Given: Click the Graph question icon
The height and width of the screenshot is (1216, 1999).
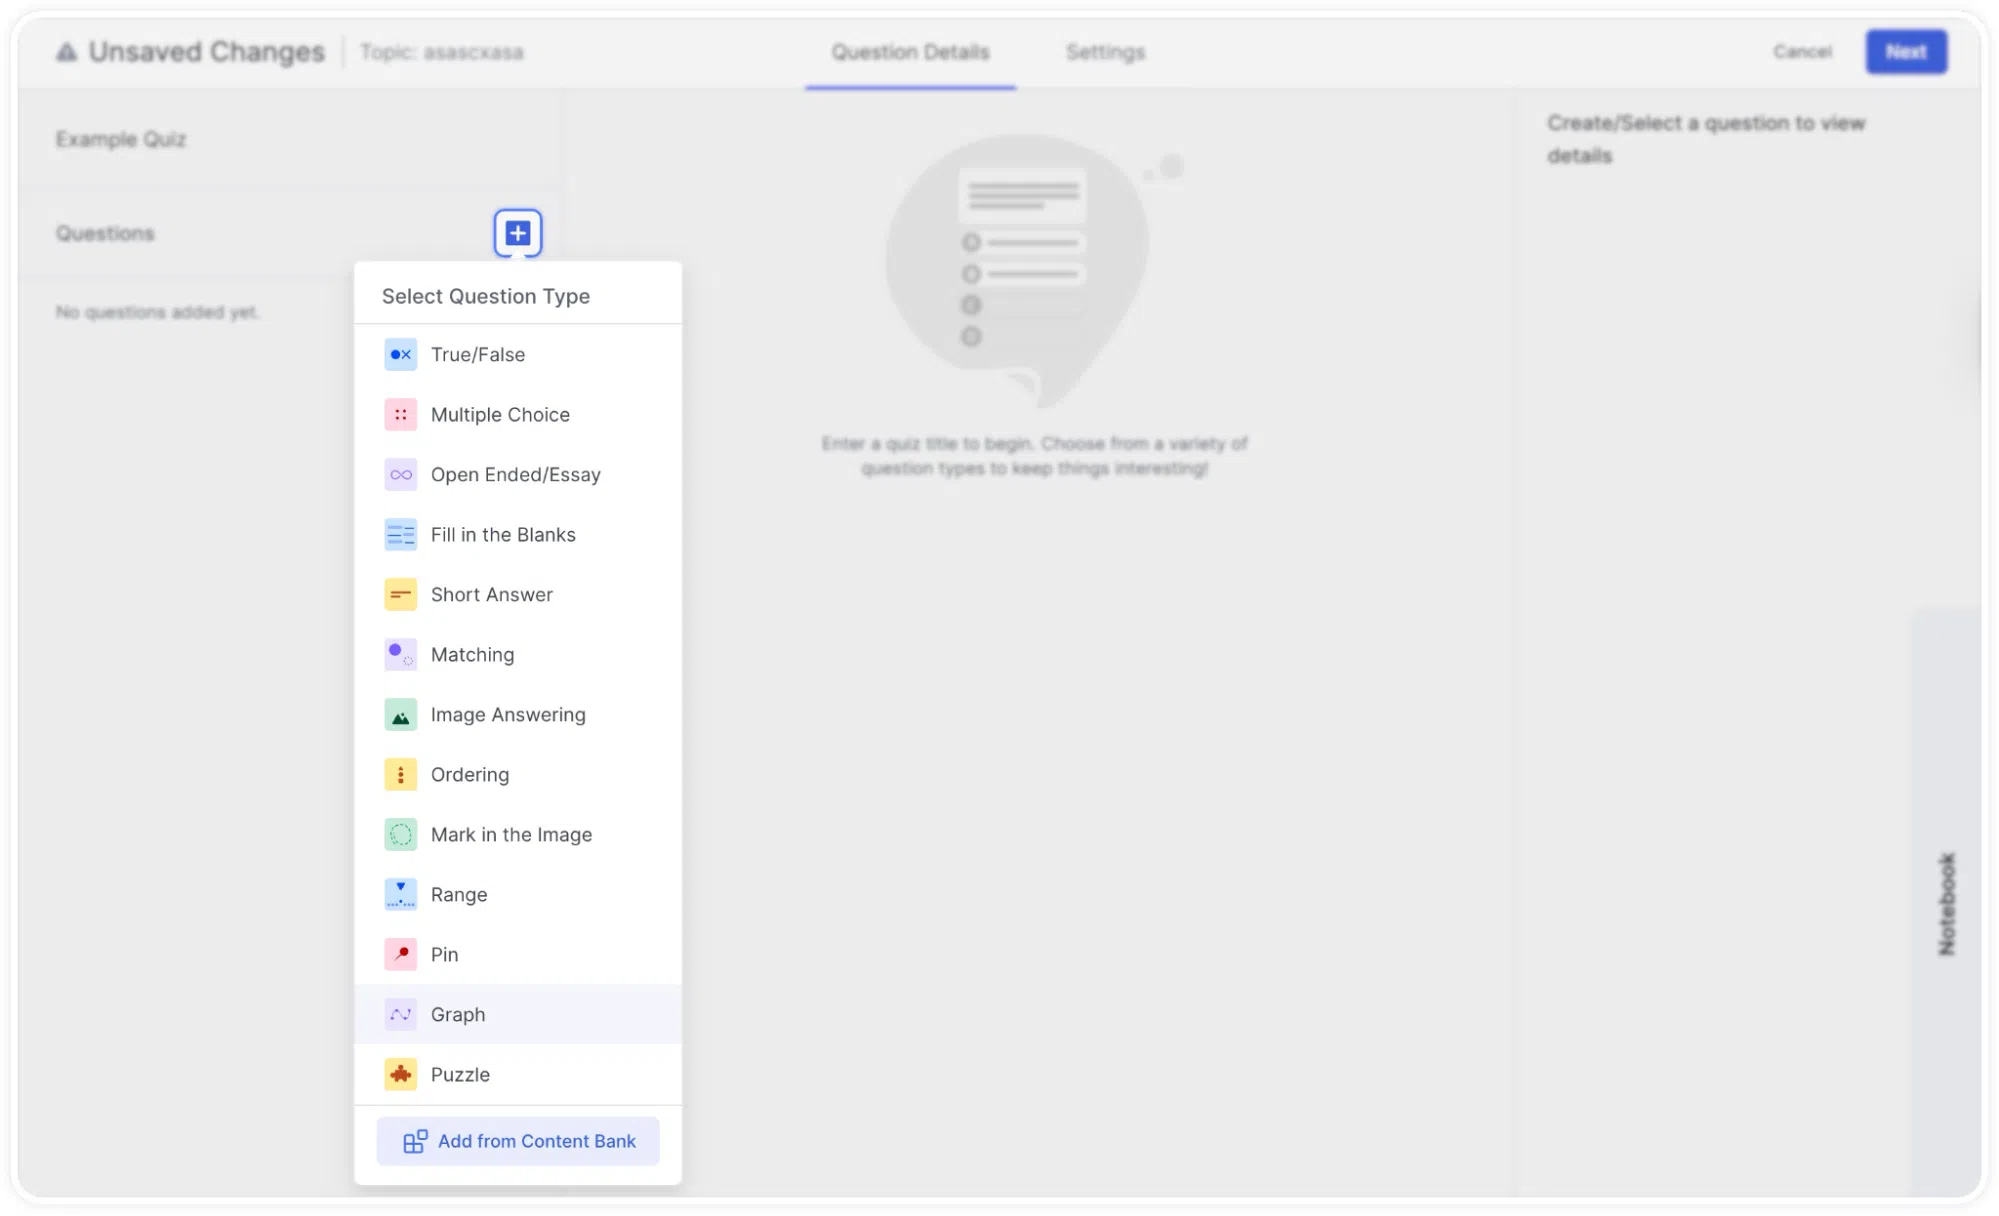Looking at the screenshot, I should [400, 1014].
